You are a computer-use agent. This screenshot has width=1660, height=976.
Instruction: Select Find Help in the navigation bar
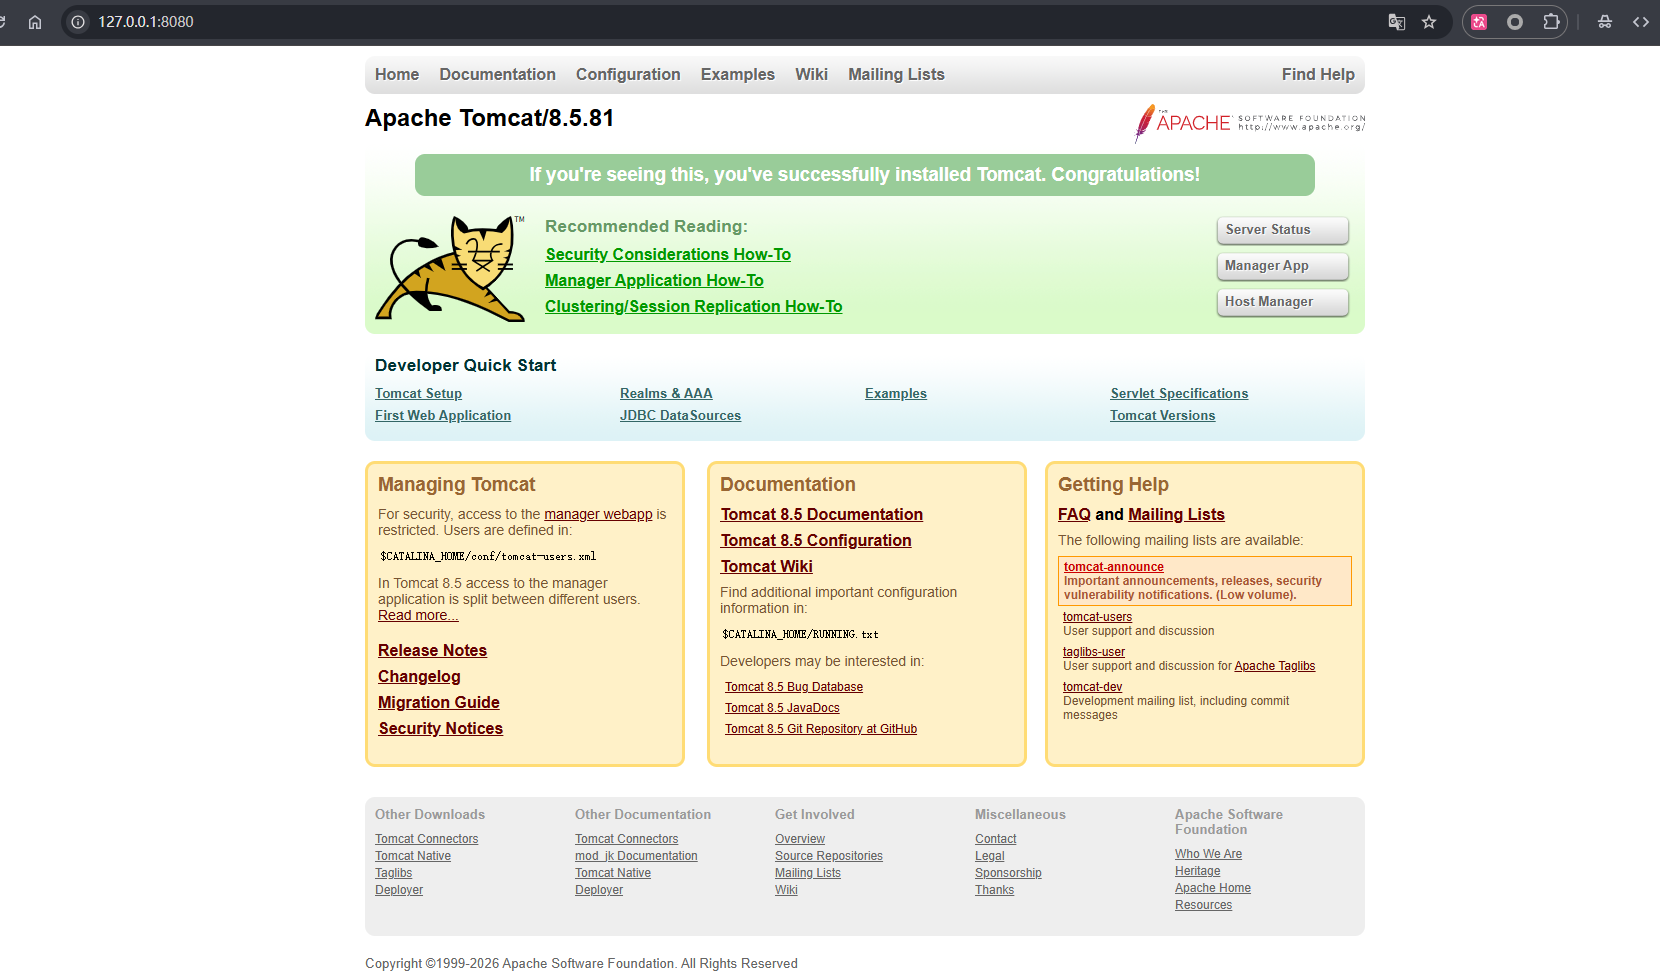click(1318, 75)
